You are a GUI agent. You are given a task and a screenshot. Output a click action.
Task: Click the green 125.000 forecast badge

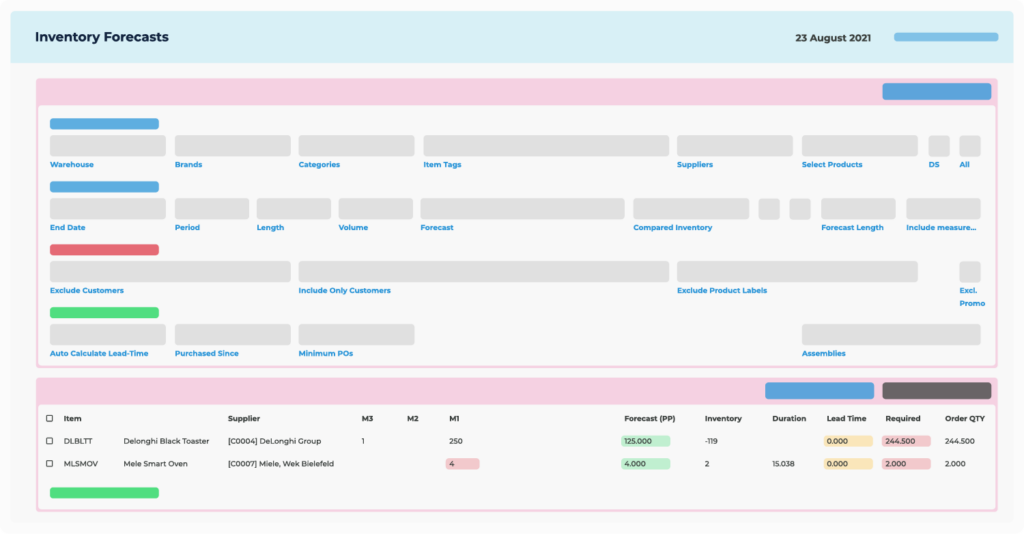(x=645, y=441)
